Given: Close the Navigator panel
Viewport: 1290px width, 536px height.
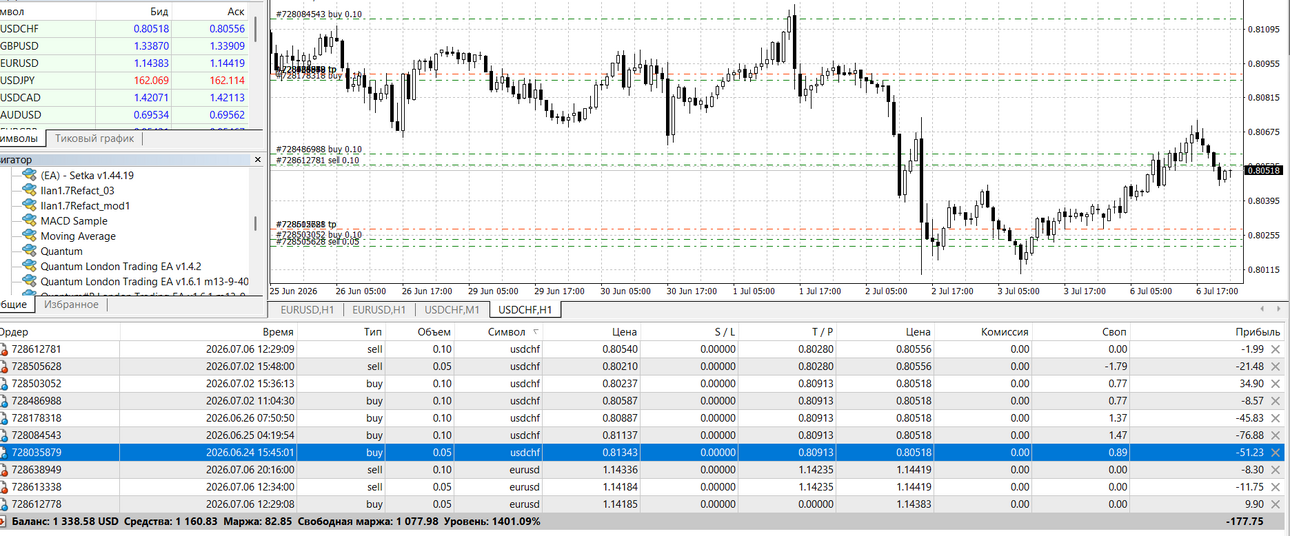Looking at the screenshot, I should click(x=258, y=159).
